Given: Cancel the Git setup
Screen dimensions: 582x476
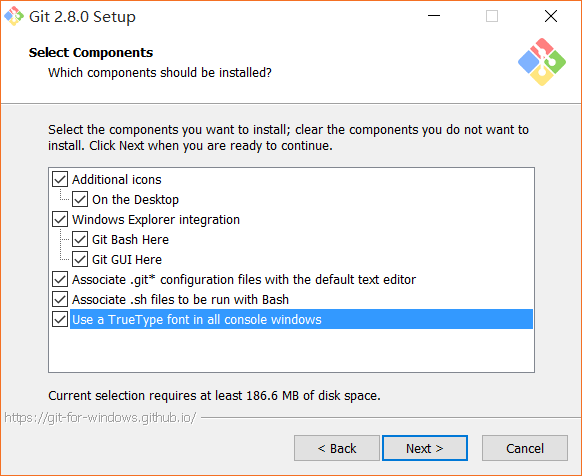Looking at the screenshot, I should point(525,448).
